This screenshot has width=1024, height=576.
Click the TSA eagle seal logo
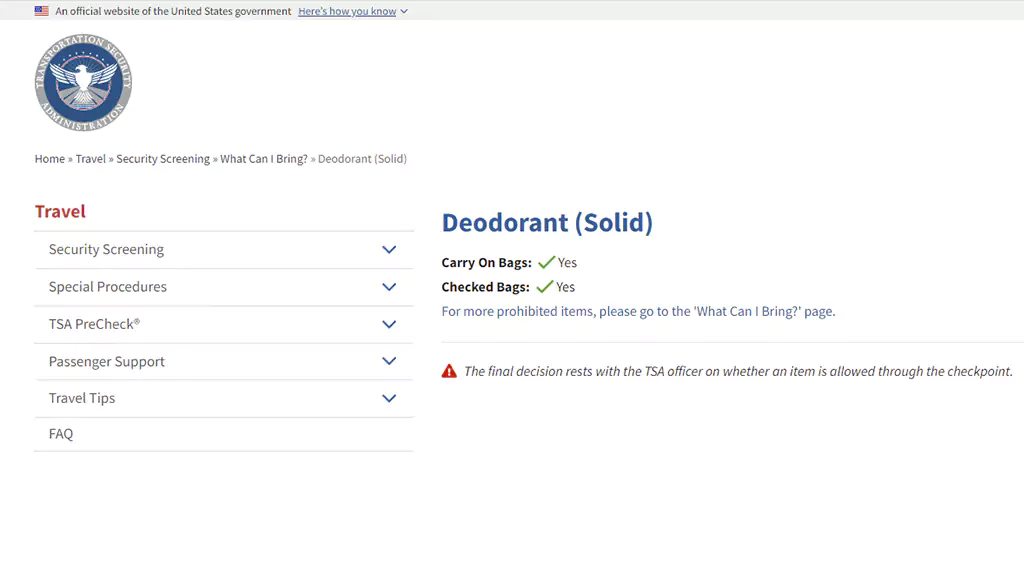(84, 83)
